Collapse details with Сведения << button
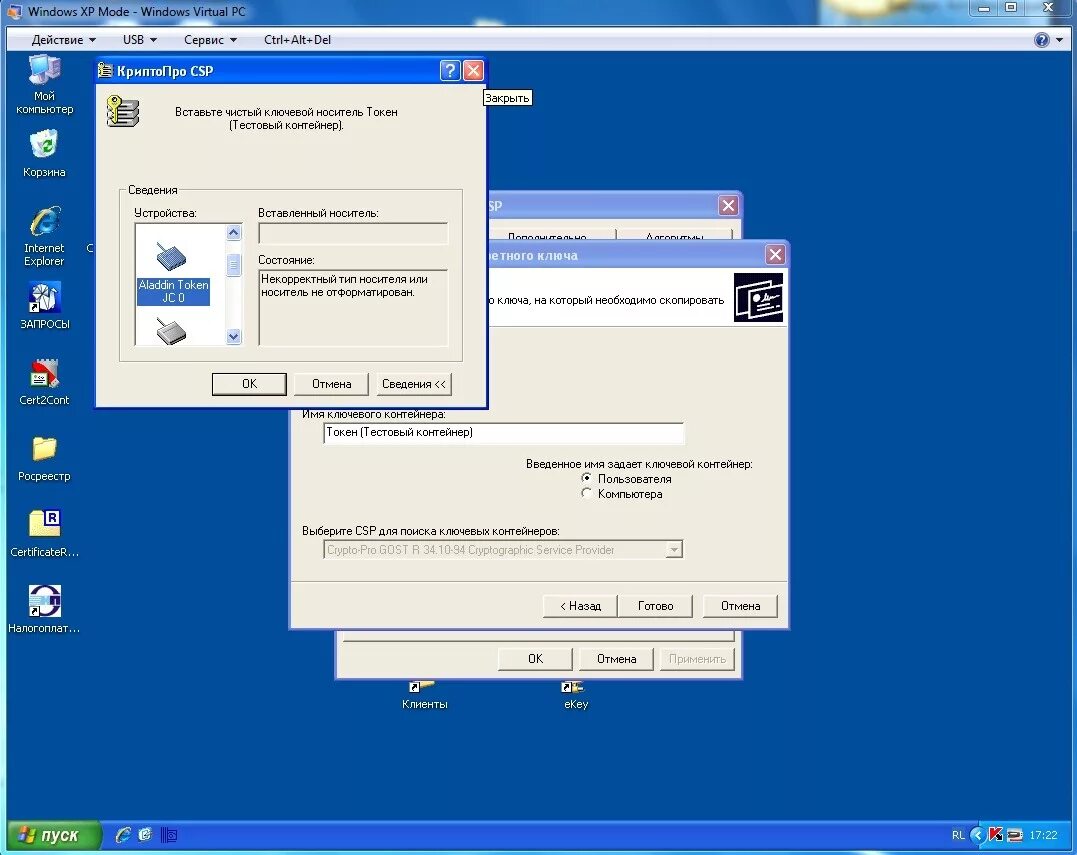The image size is (1077, 855). point(413,384)
